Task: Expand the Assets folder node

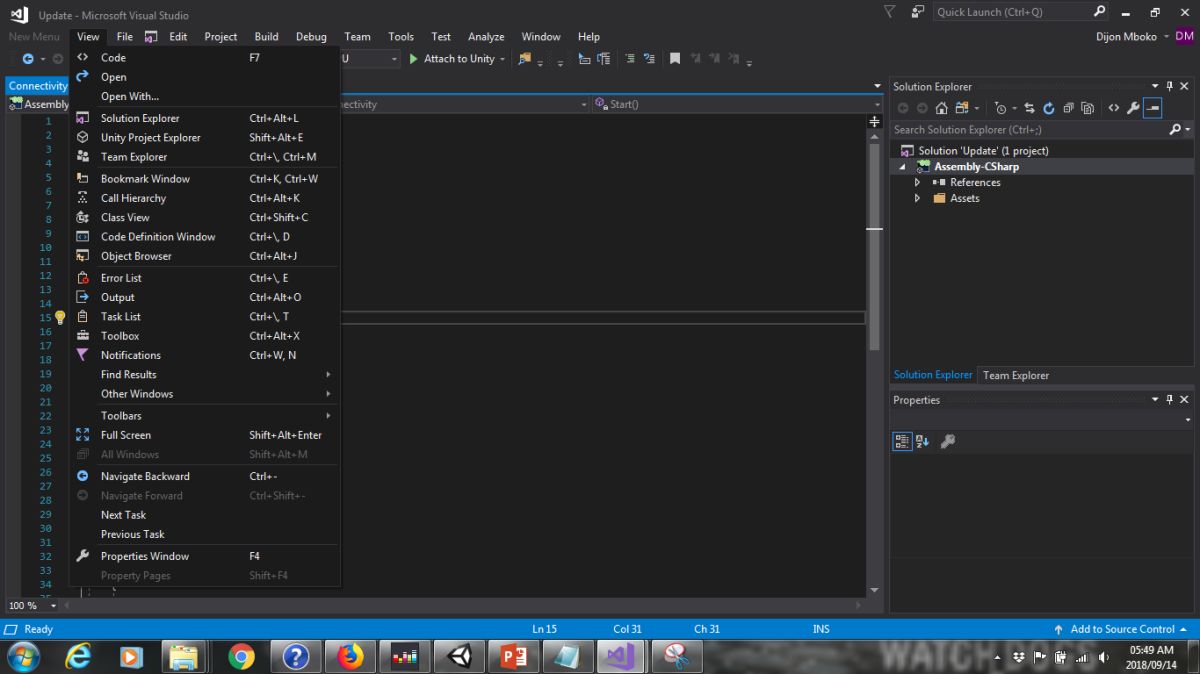Action: [917, 198]
